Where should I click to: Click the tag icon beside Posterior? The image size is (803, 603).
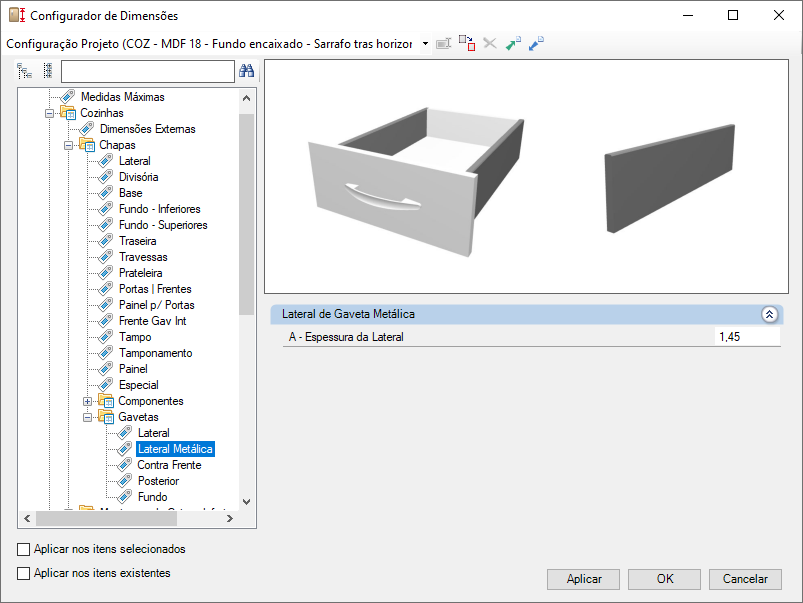pyautogui.click(x=124, y=481)
